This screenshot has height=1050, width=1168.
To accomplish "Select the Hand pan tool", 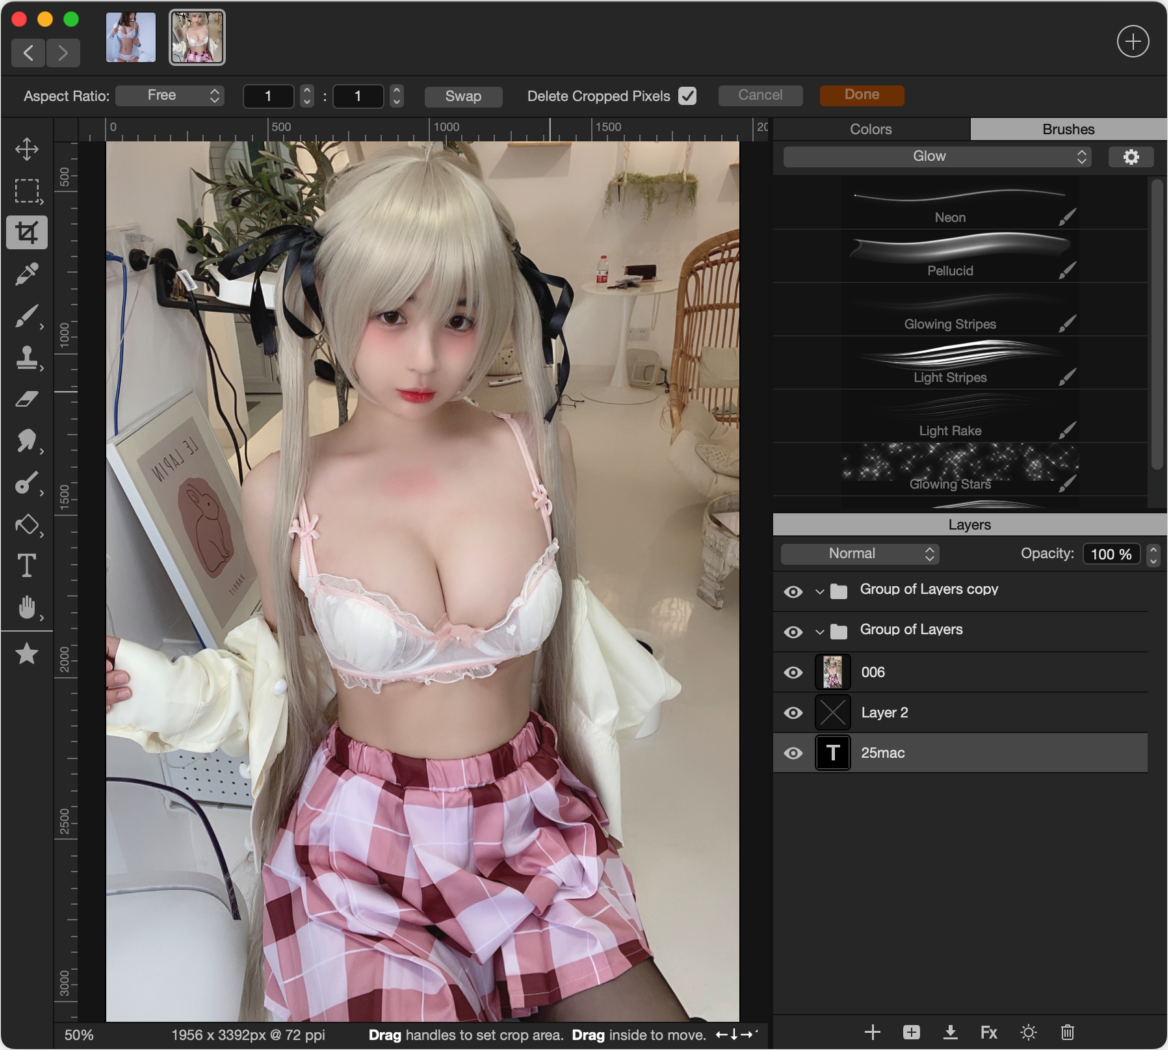I will click(27, 608).
